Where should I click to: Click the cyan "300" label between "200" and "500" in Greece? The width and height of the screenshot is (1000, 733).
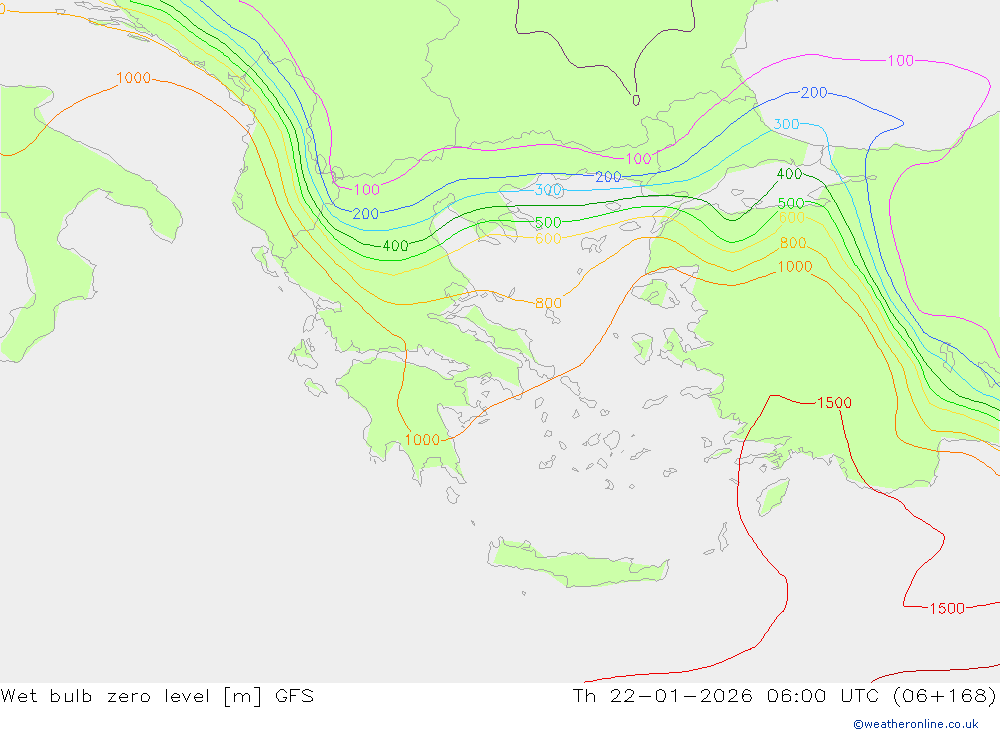[x=548, y=189]
